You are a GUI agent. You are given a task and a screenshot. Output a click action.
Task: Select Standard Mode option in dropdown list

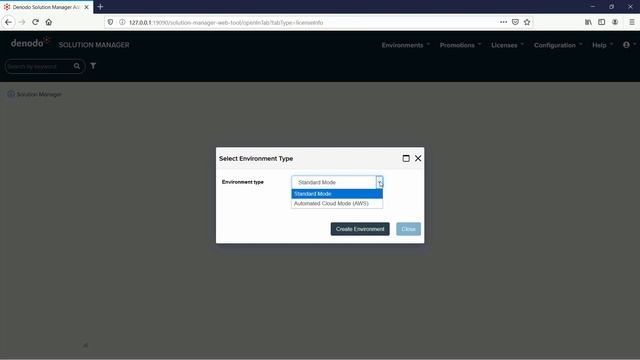tap(337, 194)
